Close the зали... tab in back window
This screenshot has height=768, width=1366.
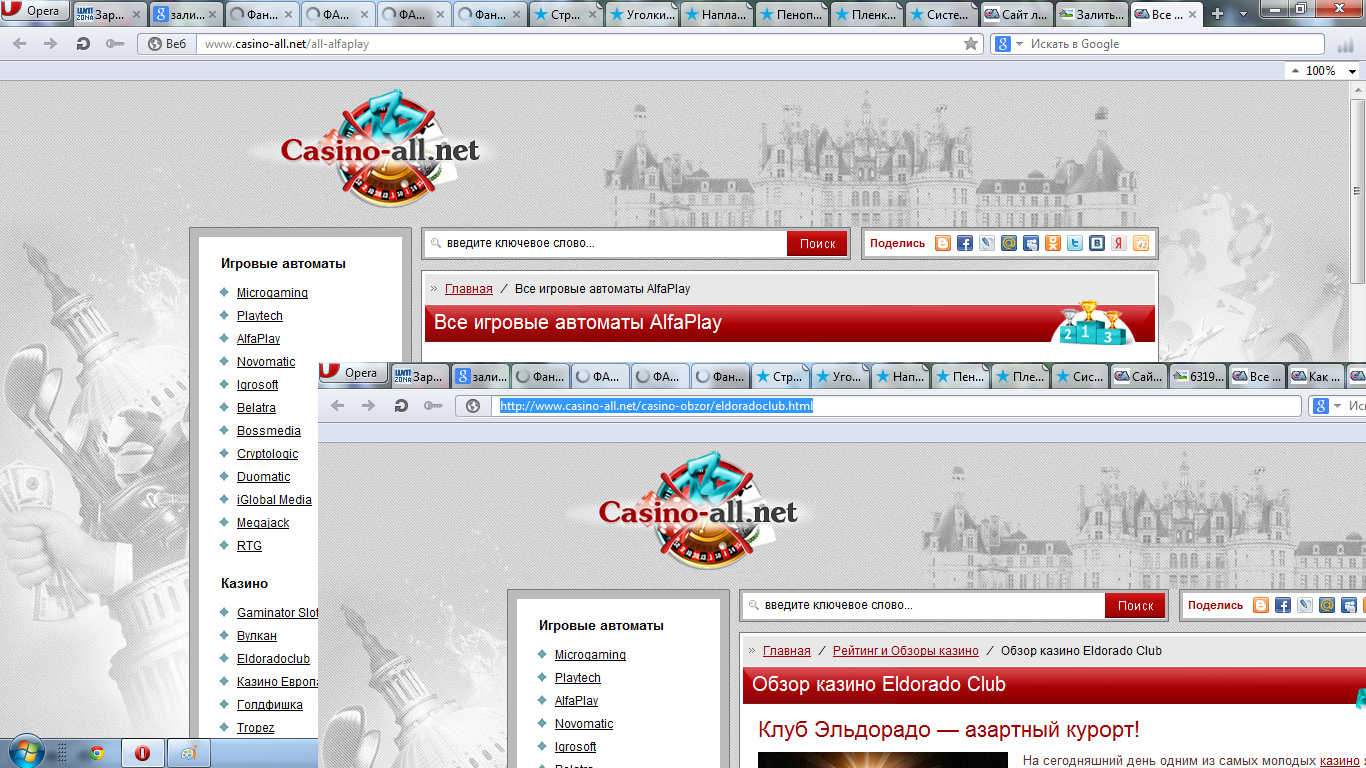coord(212,15)
